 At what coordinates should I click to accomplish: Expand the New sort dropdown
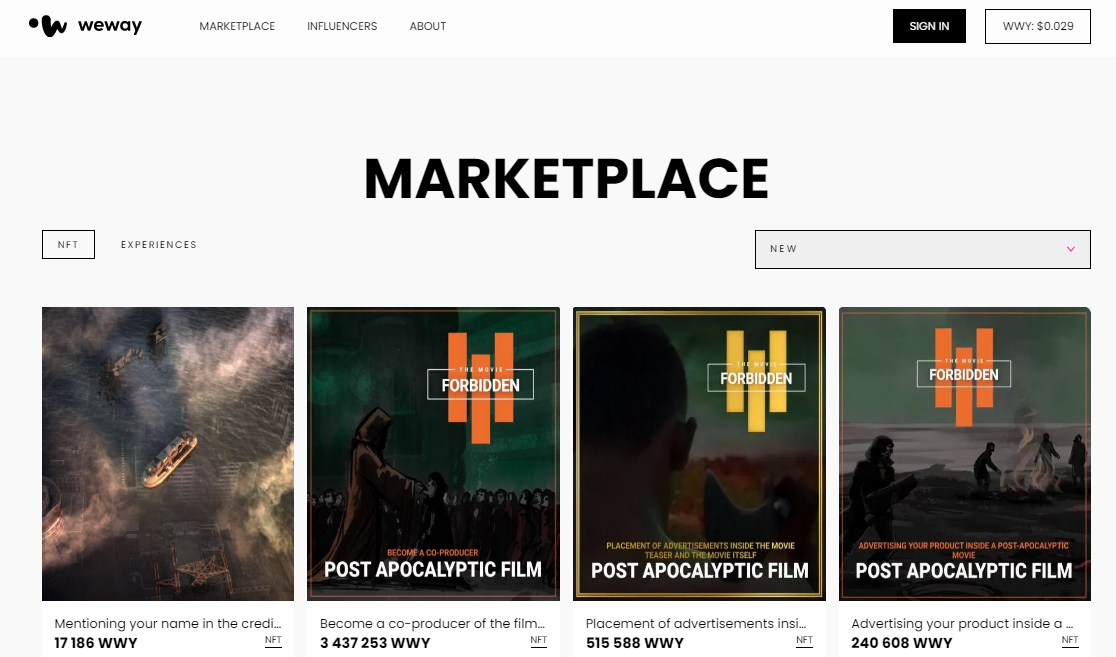pos(922,249)
